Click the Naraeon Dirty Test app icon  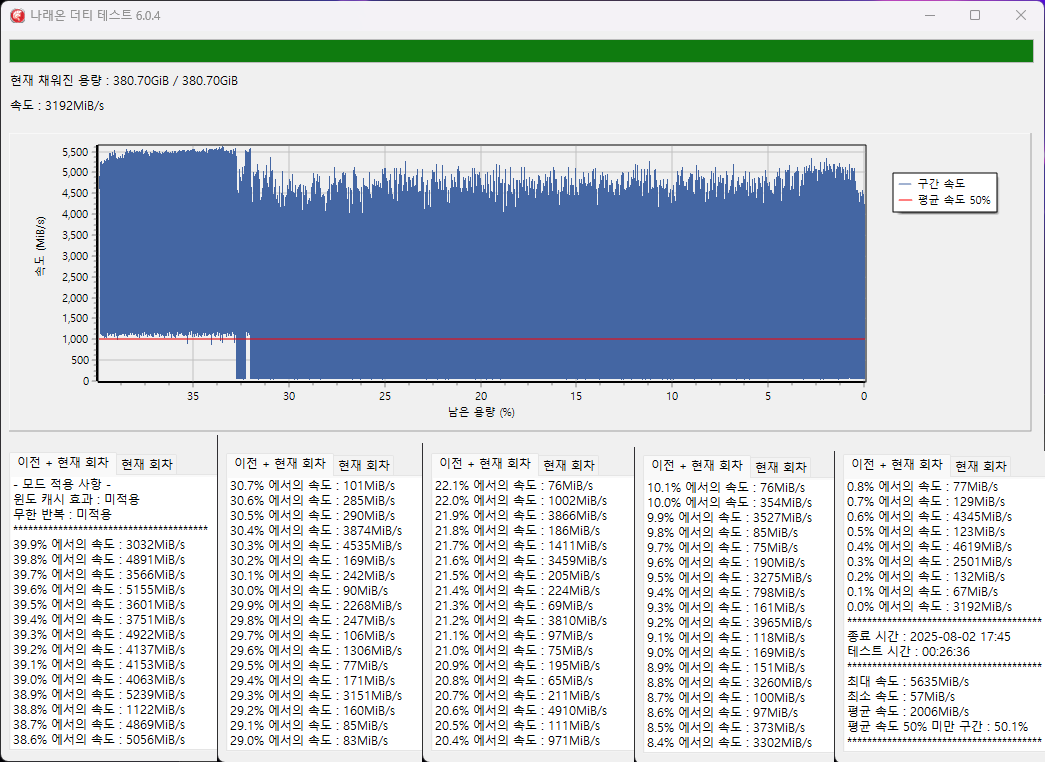point(17,15)
